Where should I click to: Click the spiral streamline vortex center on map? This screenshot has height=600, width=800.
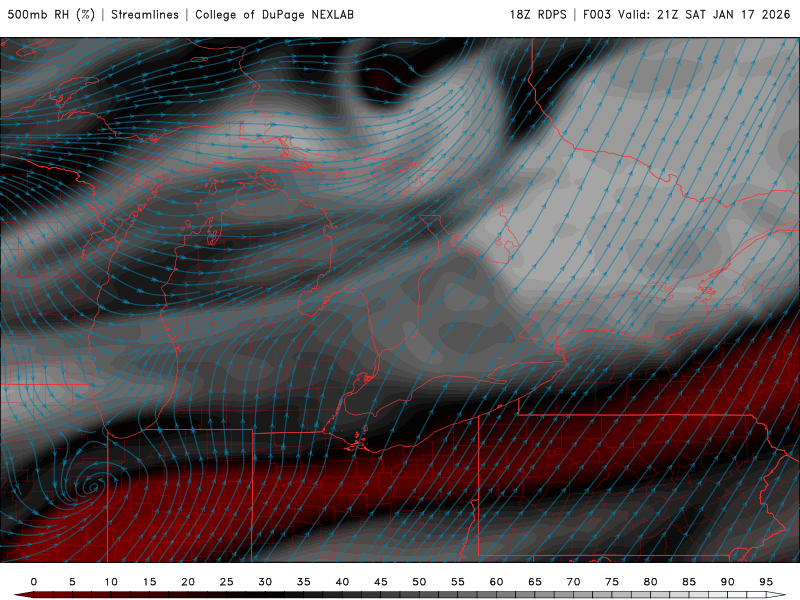tap(94, 487)
